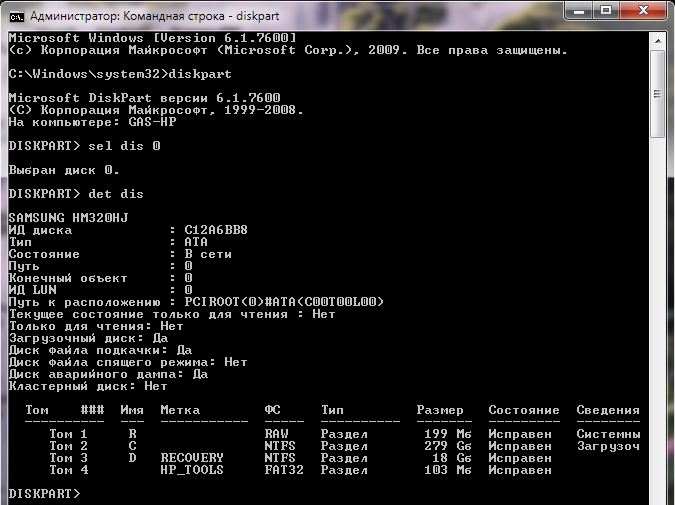Click the 'Загрузочный диск: Да' line
The image size is (675, 505).
(88, 338)
